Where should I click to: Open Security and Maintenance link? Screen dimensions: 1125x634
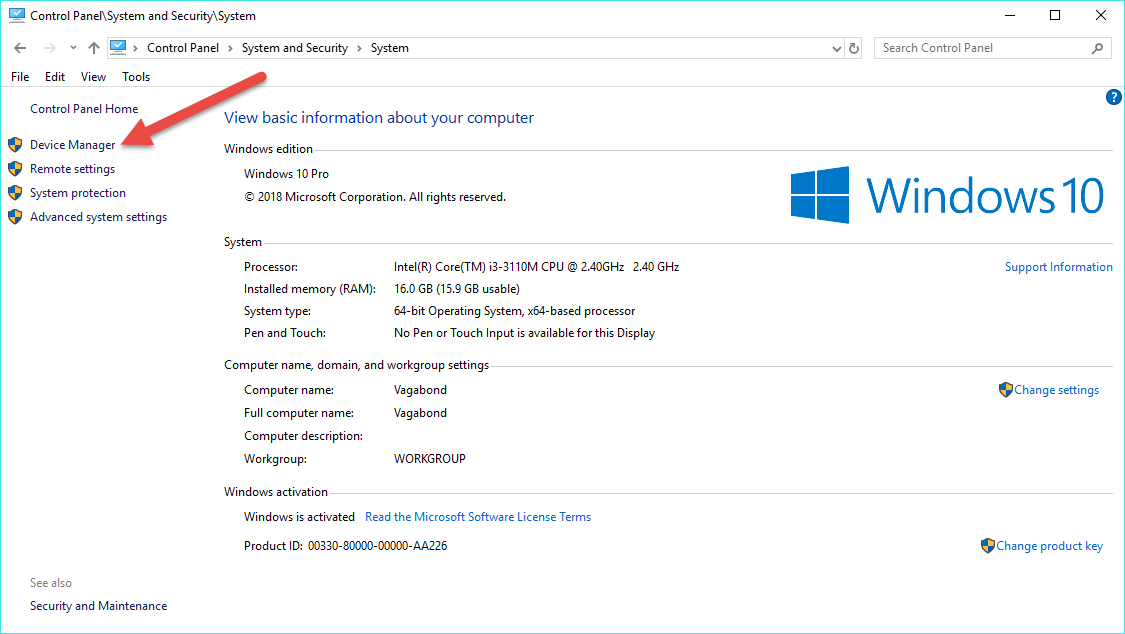click(98, 606)
